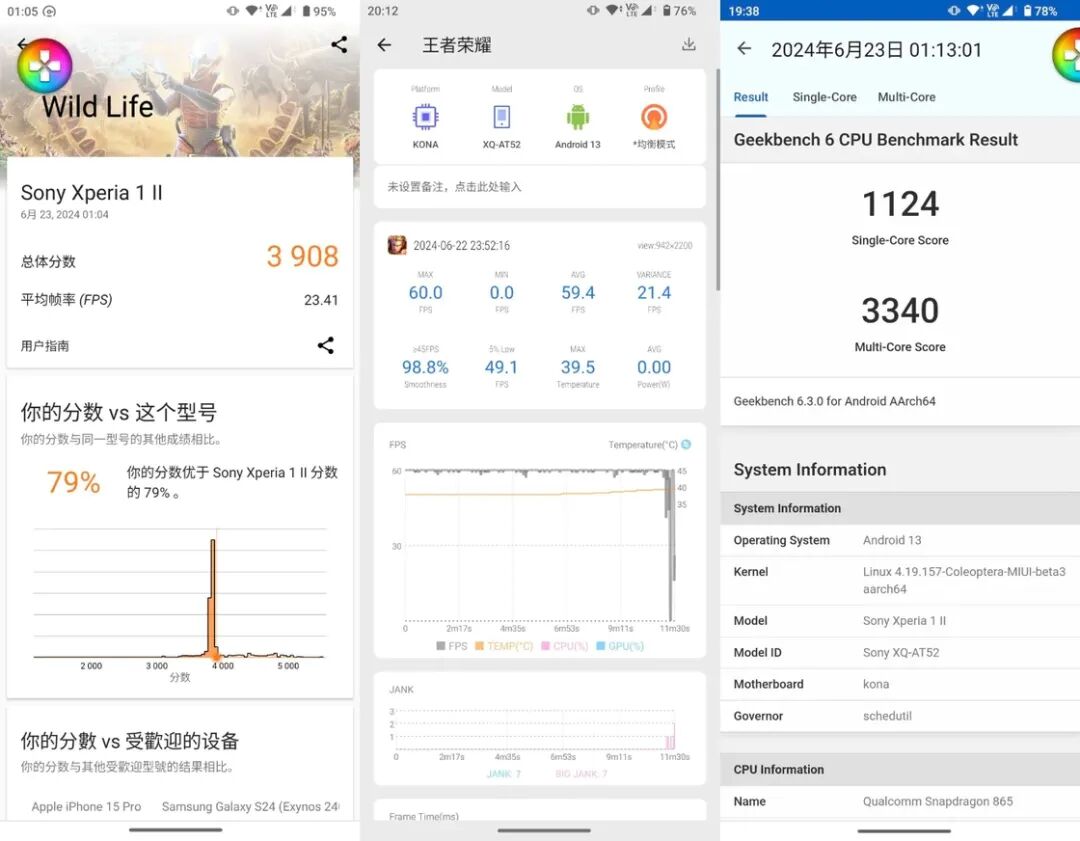The height and width of the screenshot is (841, 1080).
Task: Tap the Android 13 robot icon
Action: click(x=578, y=117)
